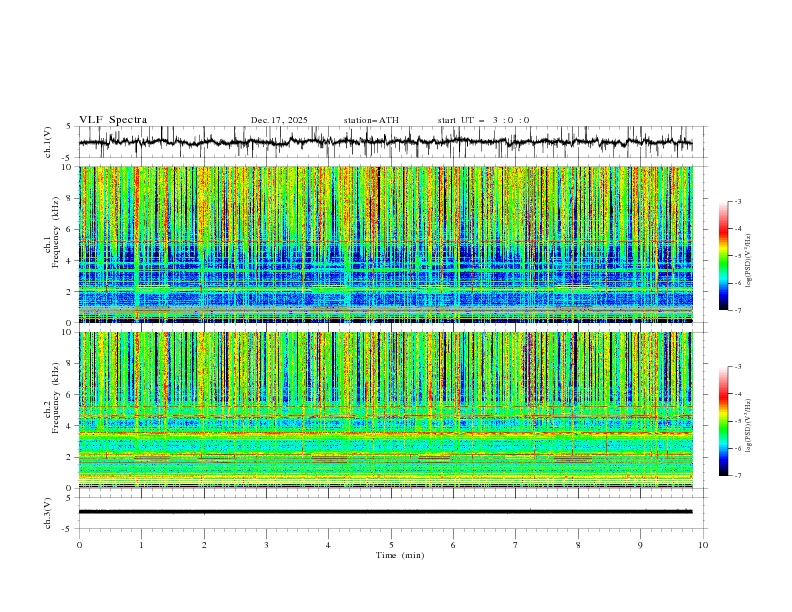Click the 'VLF Spectra' title text
The height and width of the screenshot is (612, 792).
[x=113, y=120]
